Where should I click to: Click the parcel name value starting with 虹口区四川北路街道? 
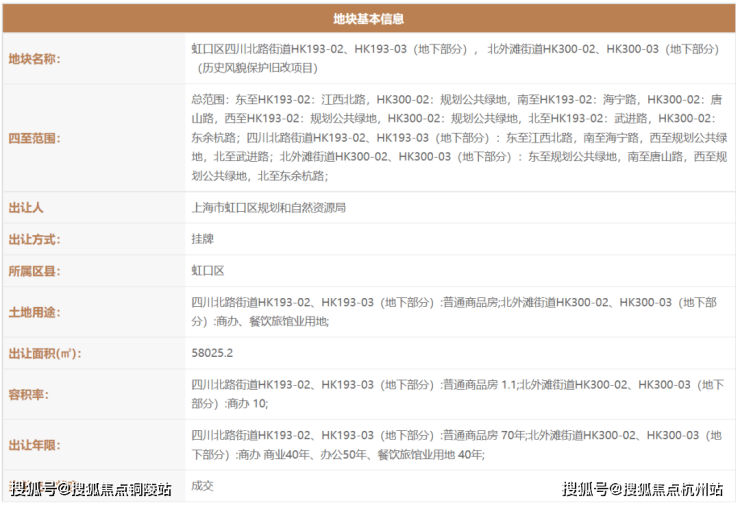pyautogui.click(x=455, y=58)
